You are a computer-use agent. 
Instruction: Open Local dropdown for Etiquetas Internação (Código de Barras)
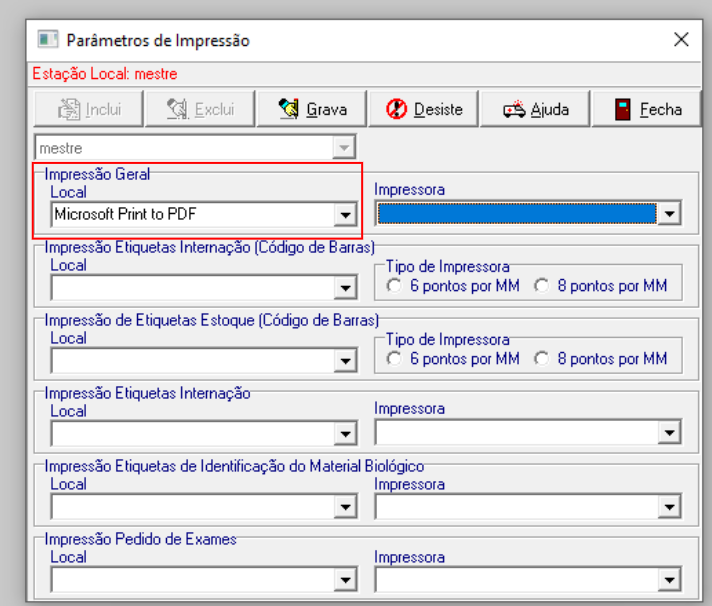point(345,288)
